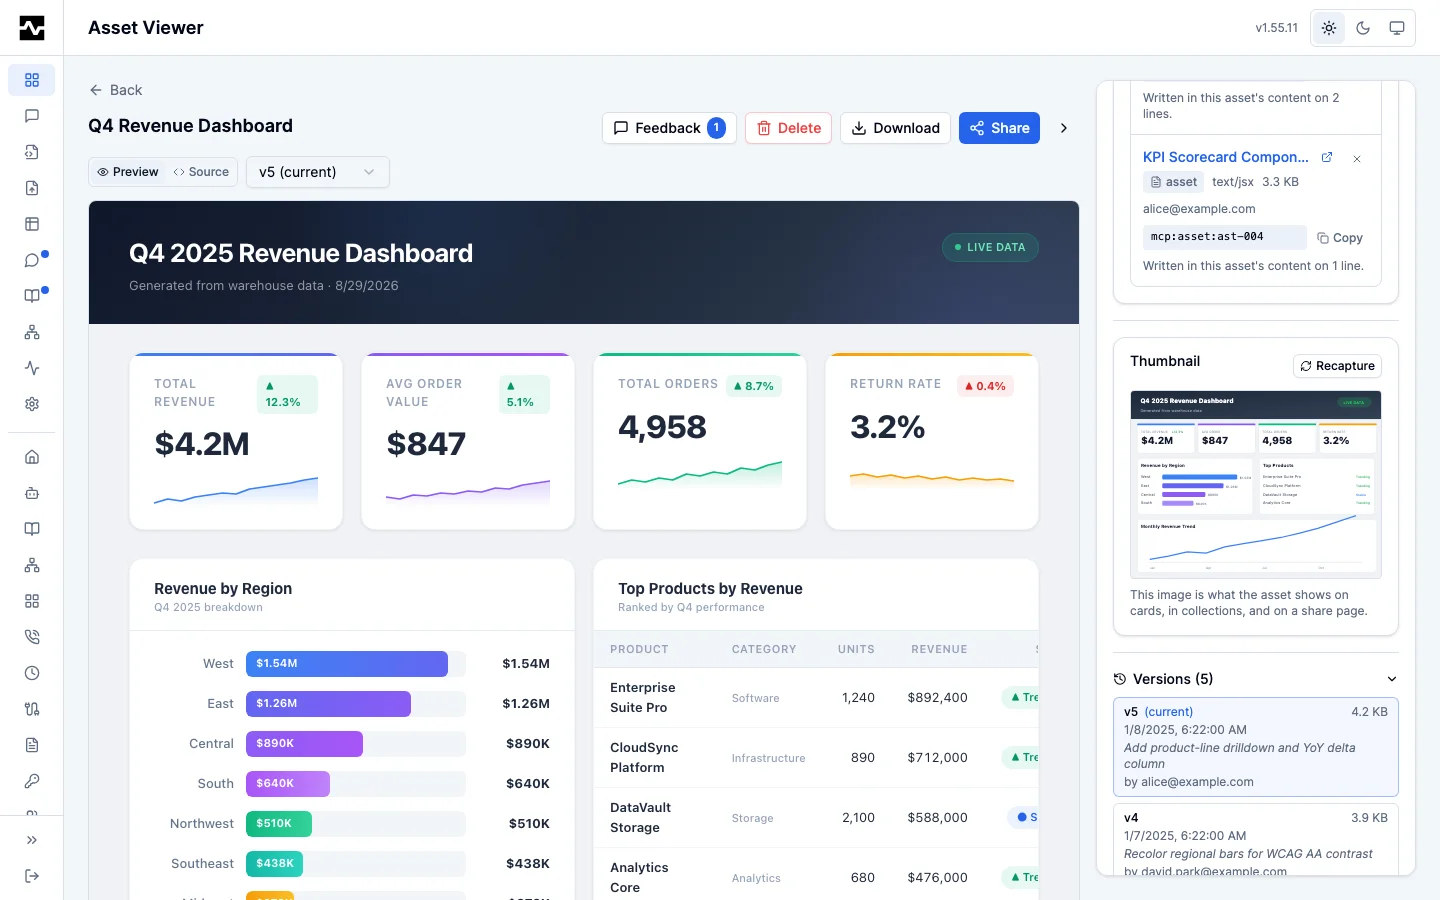Screen dimensions: 1440x900
Task: Expand the sidebar with double chevron icon
Action: coord(32,840)
